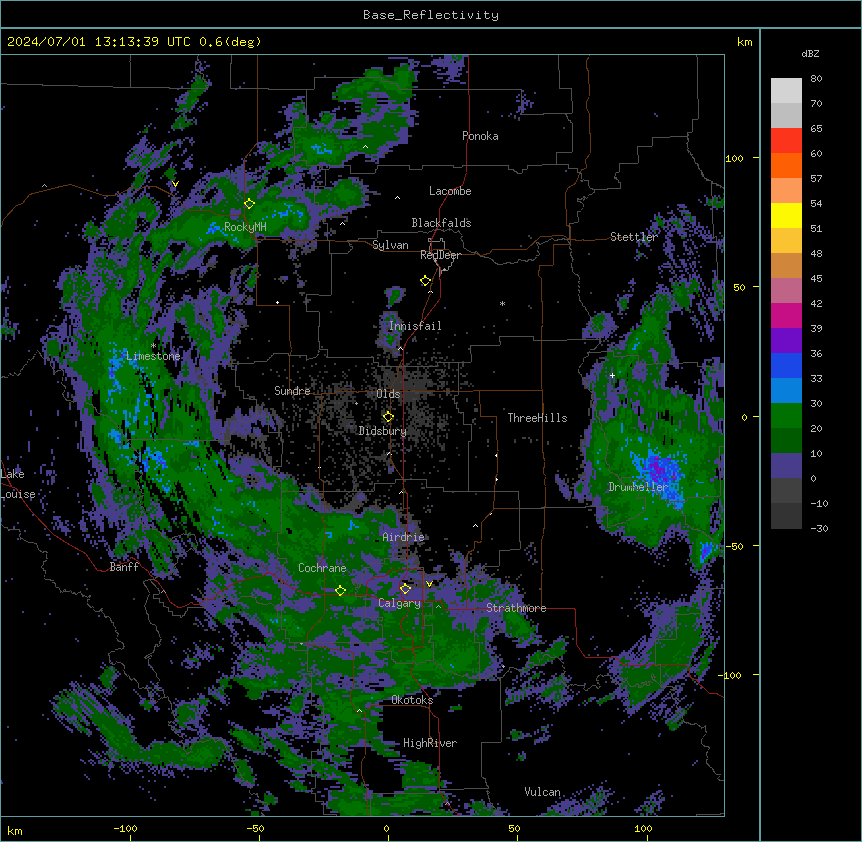Click the -30 value in dBZ legend

[x=819, y=529]
